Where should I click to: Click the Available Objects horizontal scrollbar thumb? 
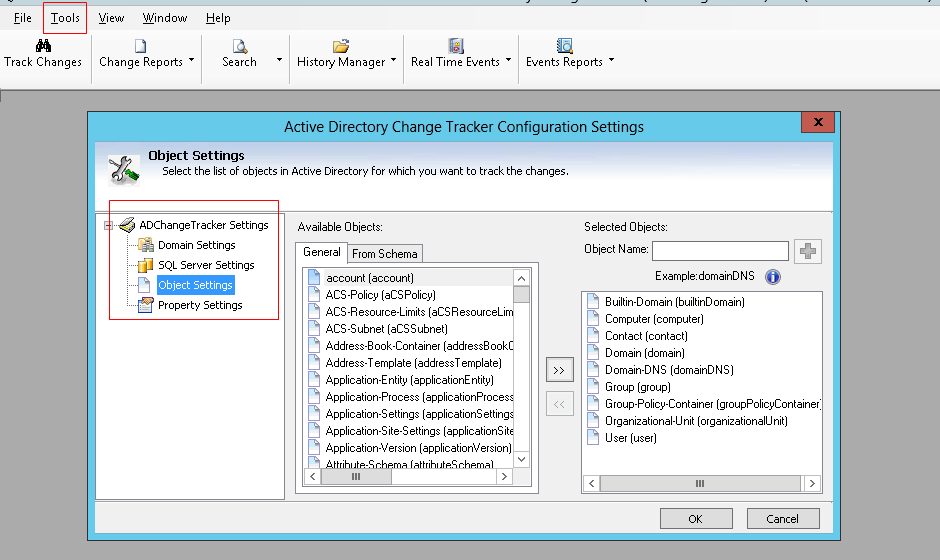(x=356, y=476)
